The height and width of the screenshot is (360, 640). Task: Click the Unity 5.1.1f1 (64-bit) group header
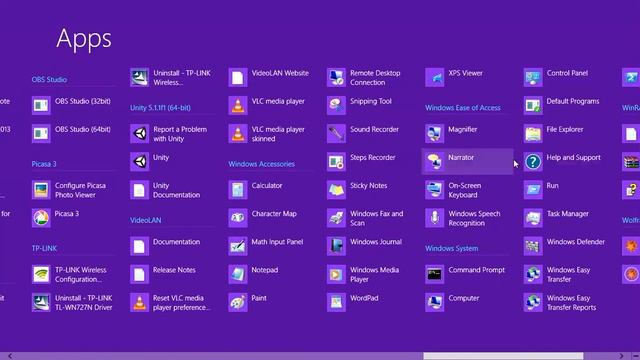point(160,108)
